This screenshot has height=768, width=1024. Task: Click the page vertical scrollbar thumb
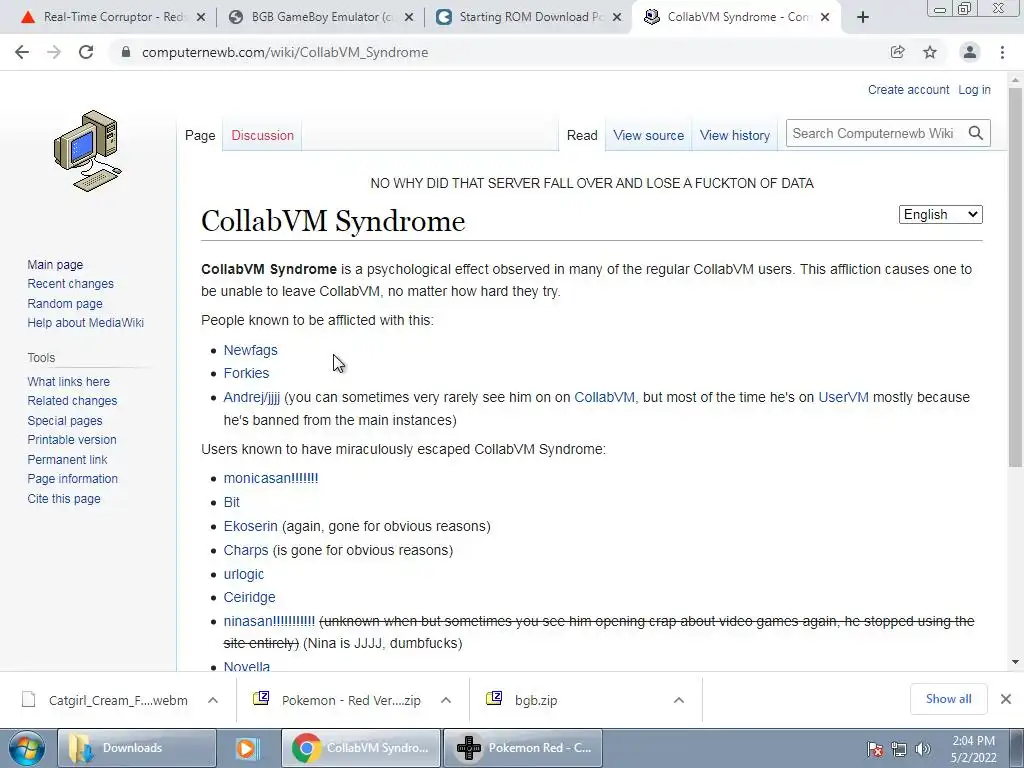pos(1015,278)
